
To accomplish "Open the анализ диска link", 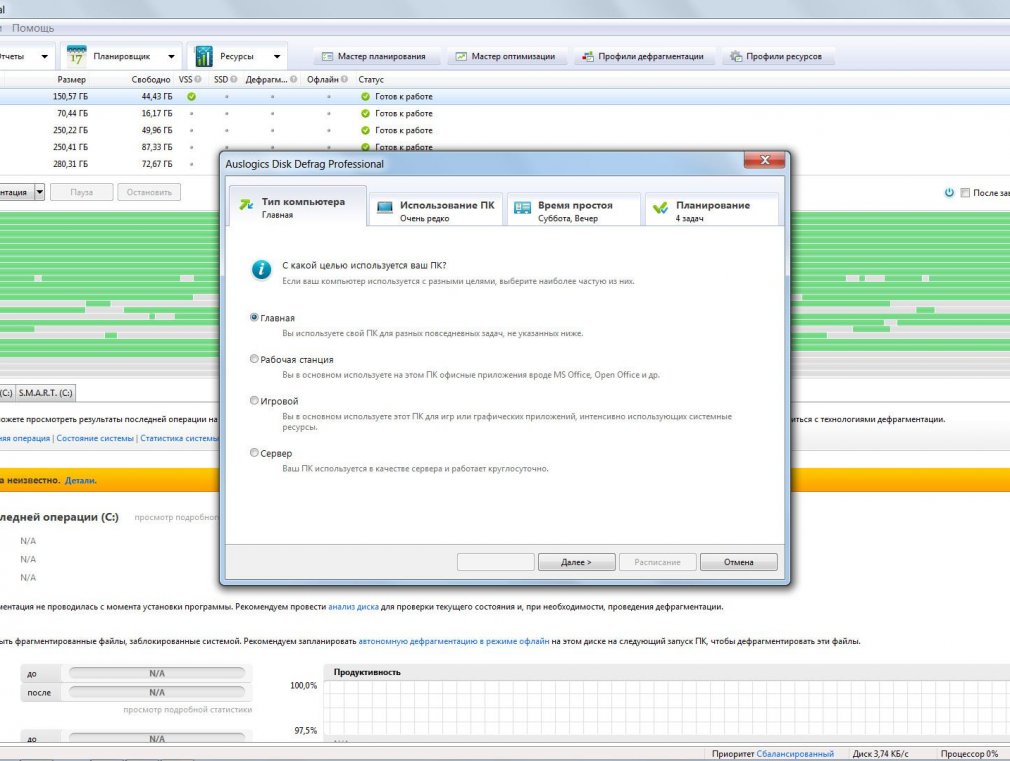I will [x=354, y=606].
